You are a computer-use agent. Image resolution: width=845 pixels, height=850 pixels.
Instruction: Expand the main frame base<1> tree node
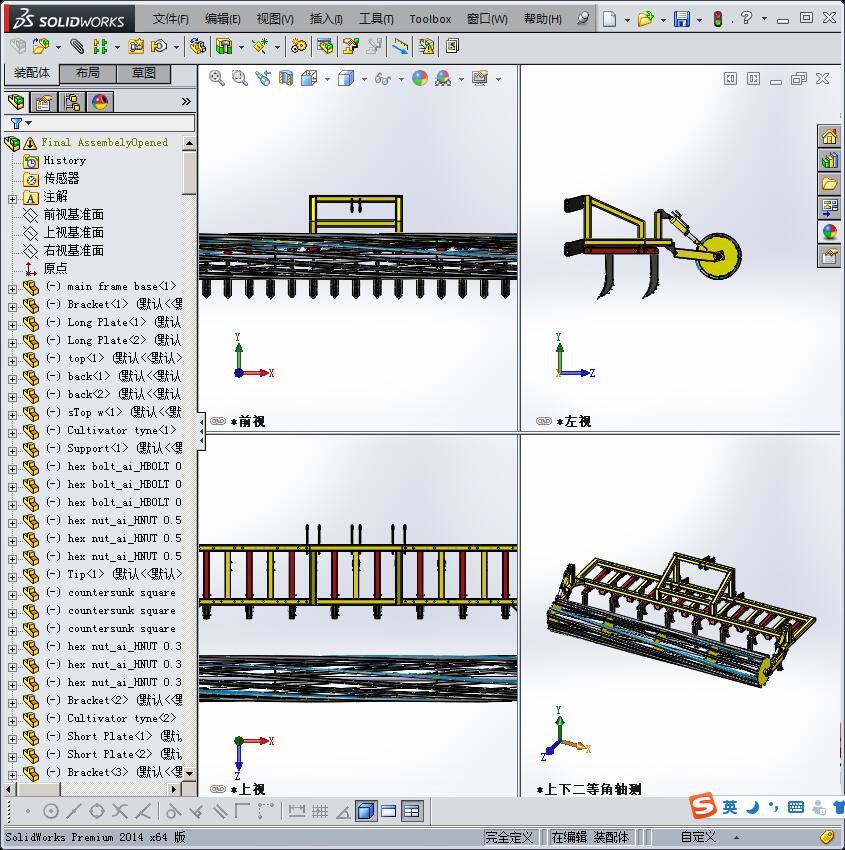[x=12, y=289]
